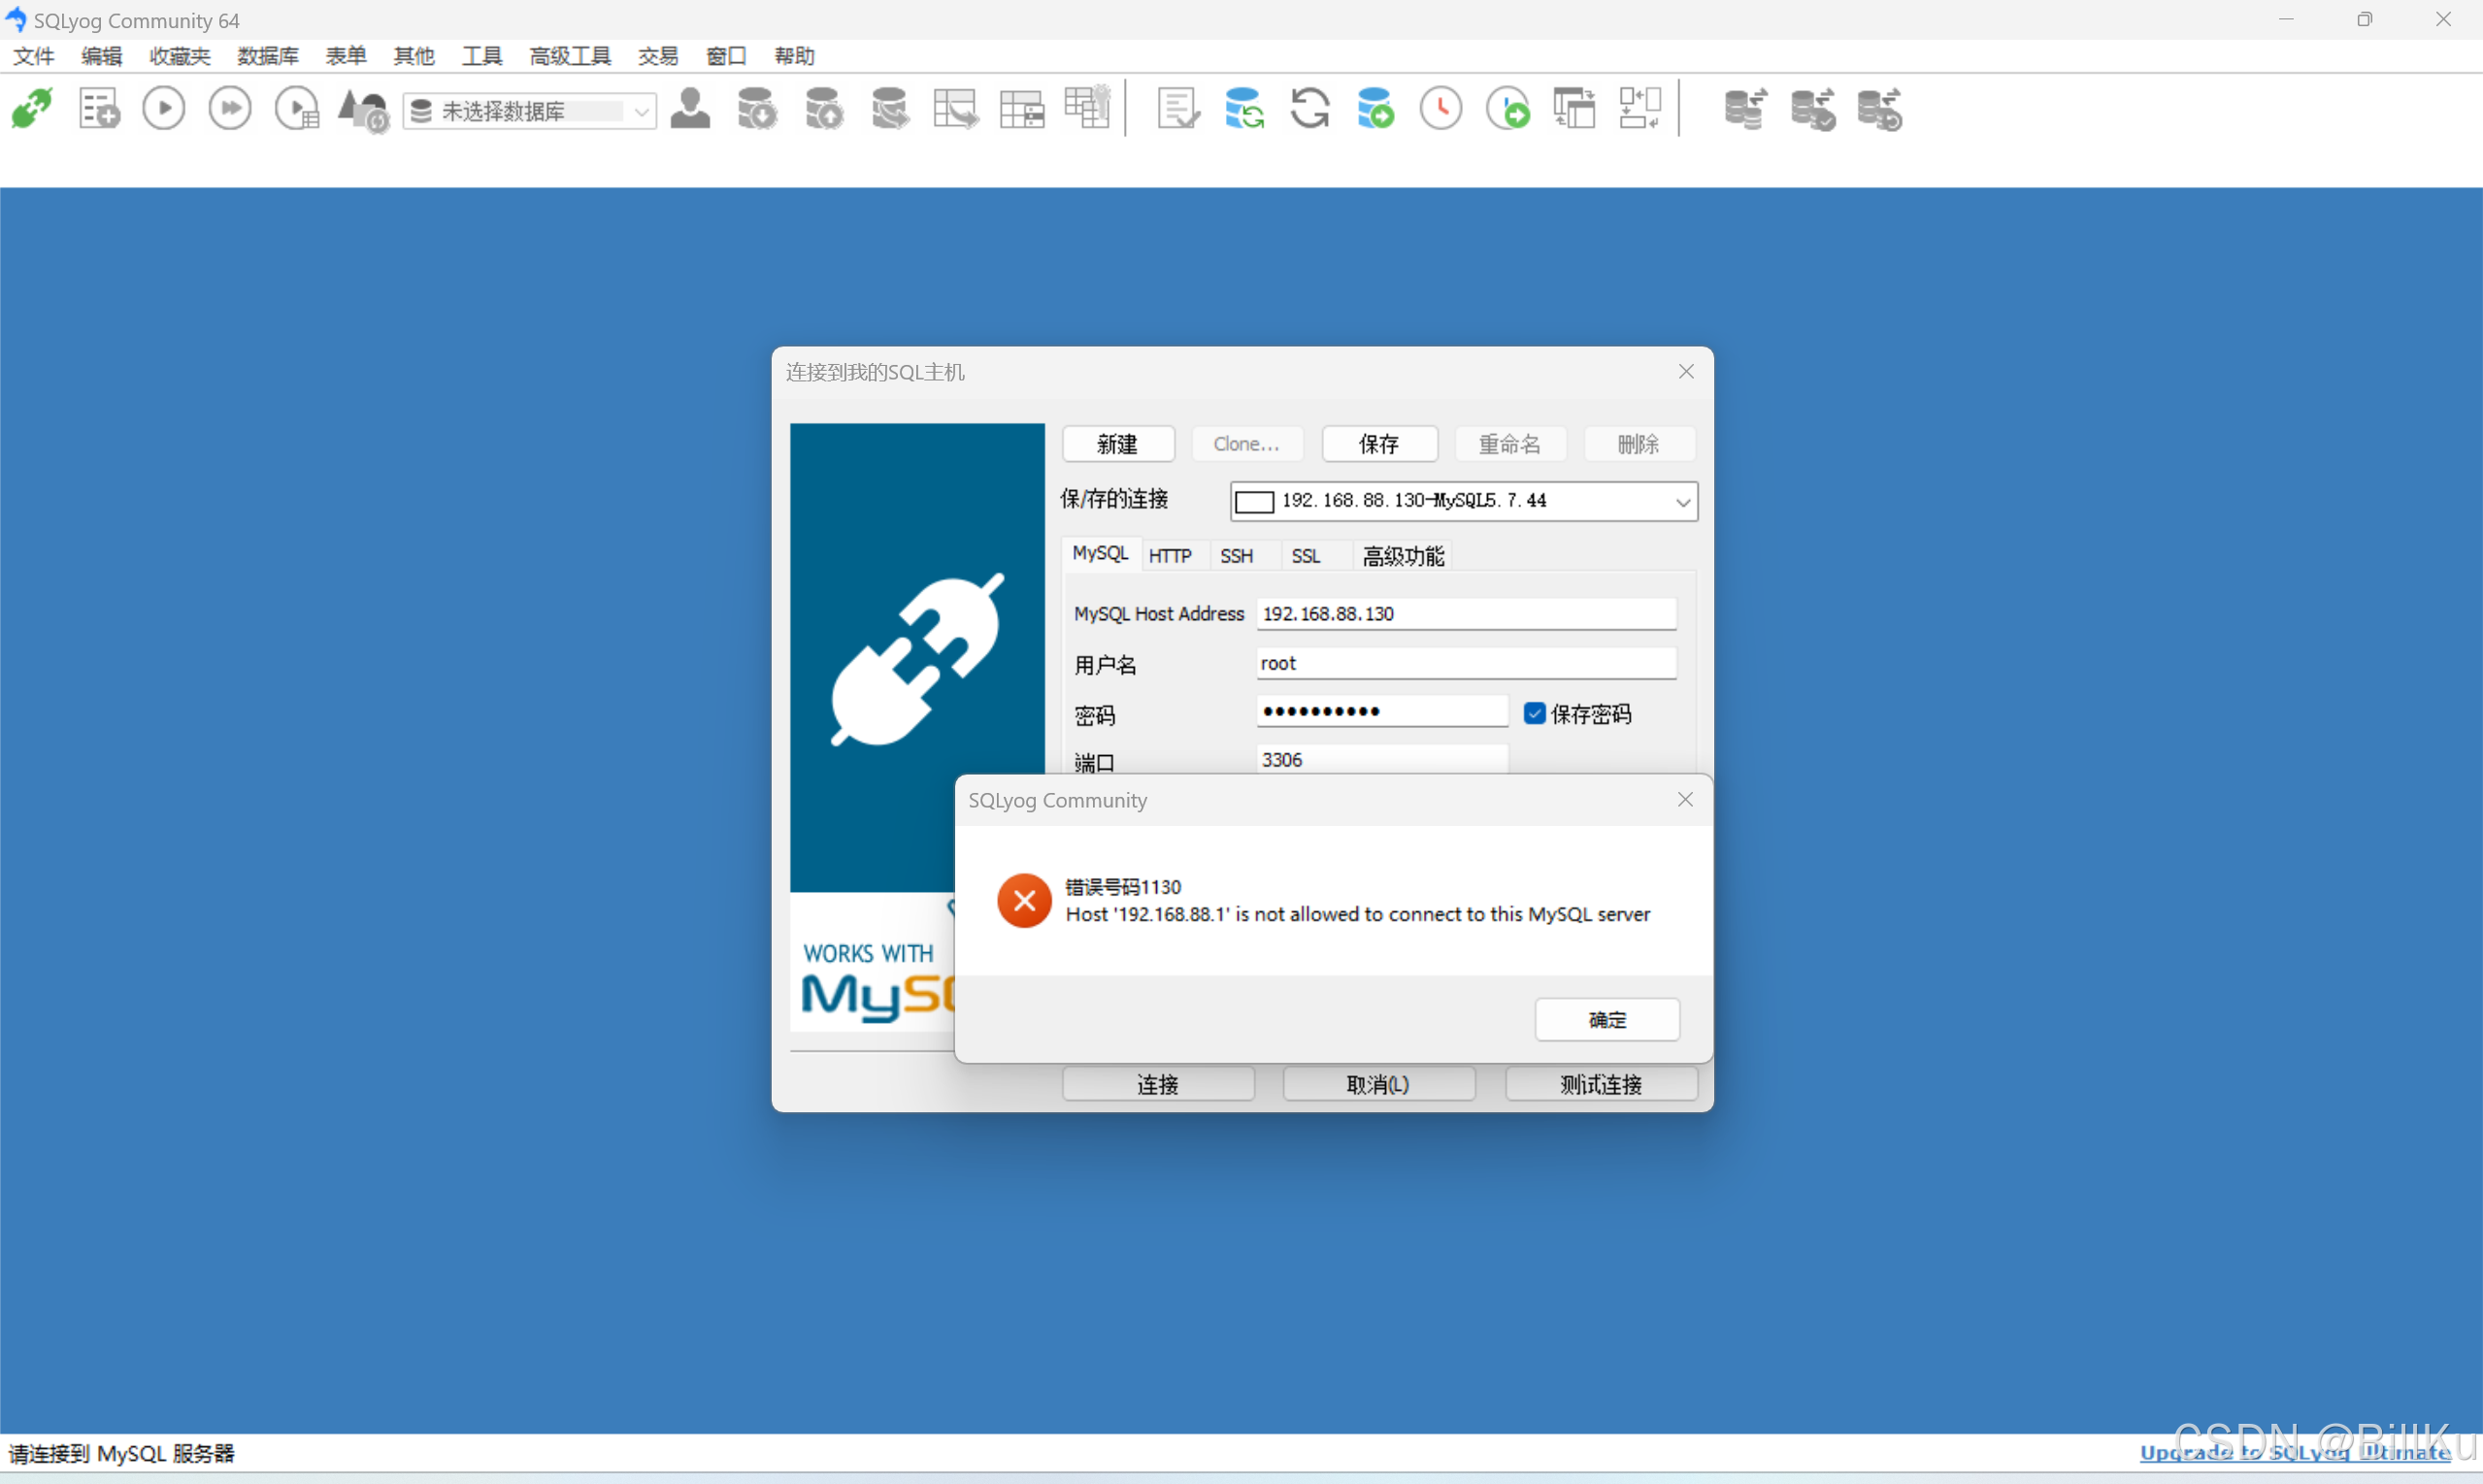Click the 测试连接 button
Viewport: 2483px width, 1484px height.
click(x=1601, y=1084)
